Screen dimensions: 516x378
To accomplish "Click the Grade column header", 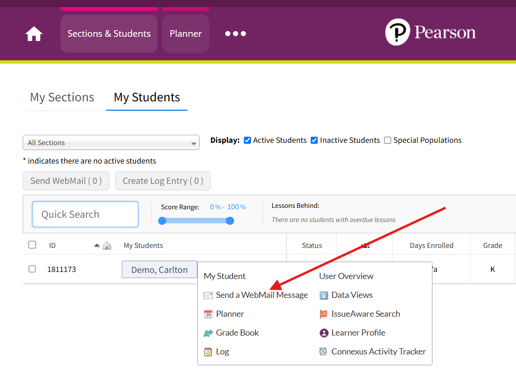I will coord(492,246).
